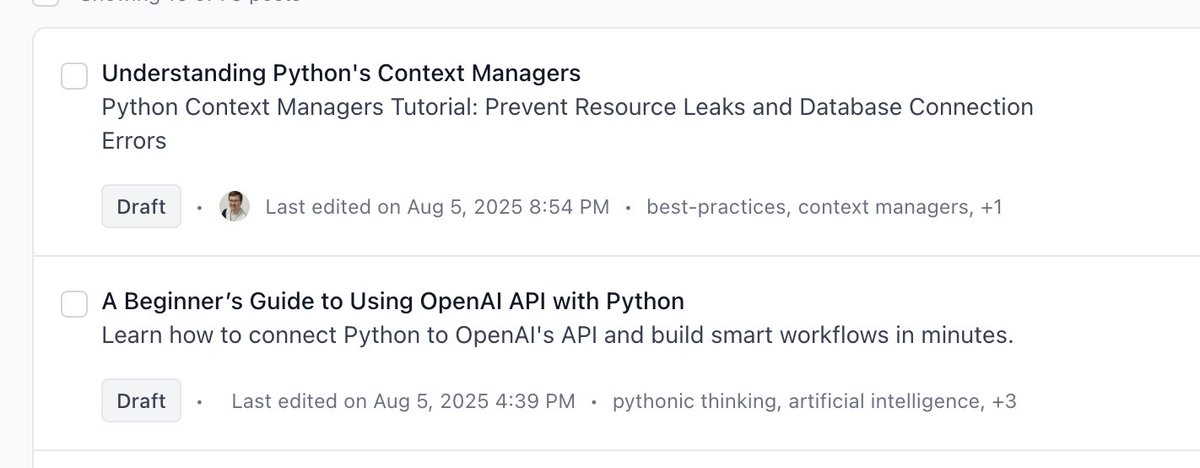
Task: Select the Understanding Python's Context Managers checkbox
Action: [x=75, y=75]
